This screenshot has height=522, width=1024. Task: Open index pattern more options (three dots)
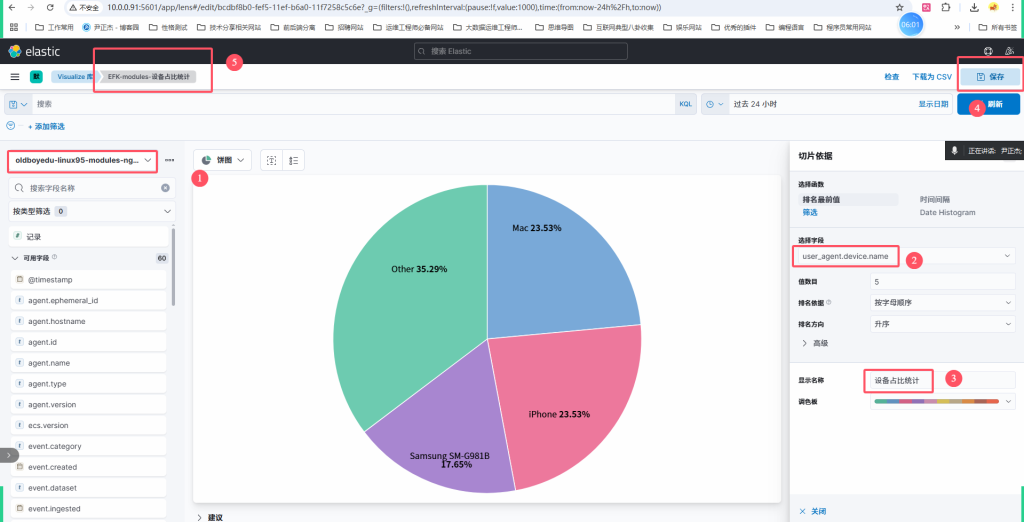coord(169,160)
